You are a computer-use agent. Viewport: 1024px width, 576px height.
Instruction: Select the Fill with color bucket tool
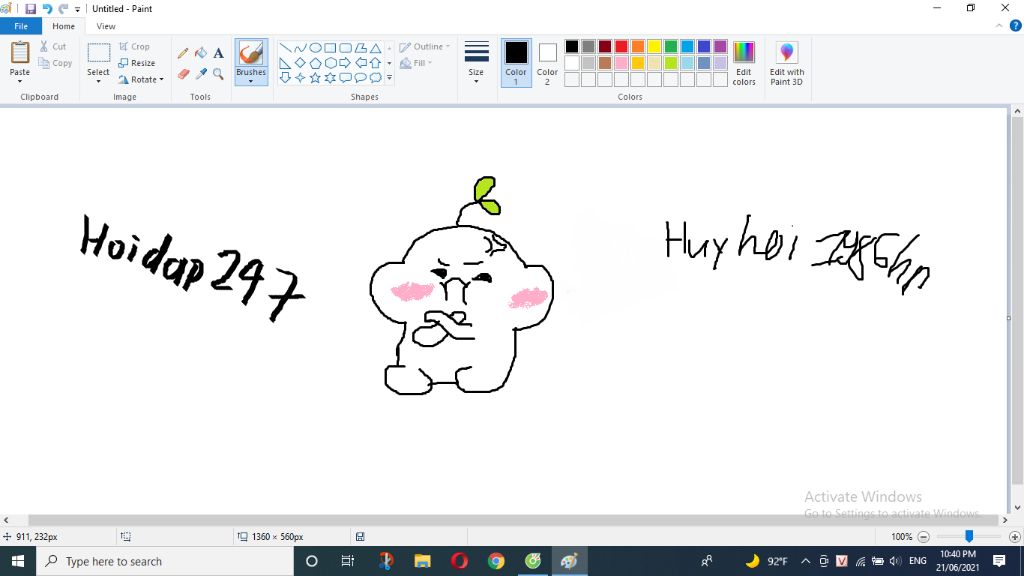pos(200,53)
